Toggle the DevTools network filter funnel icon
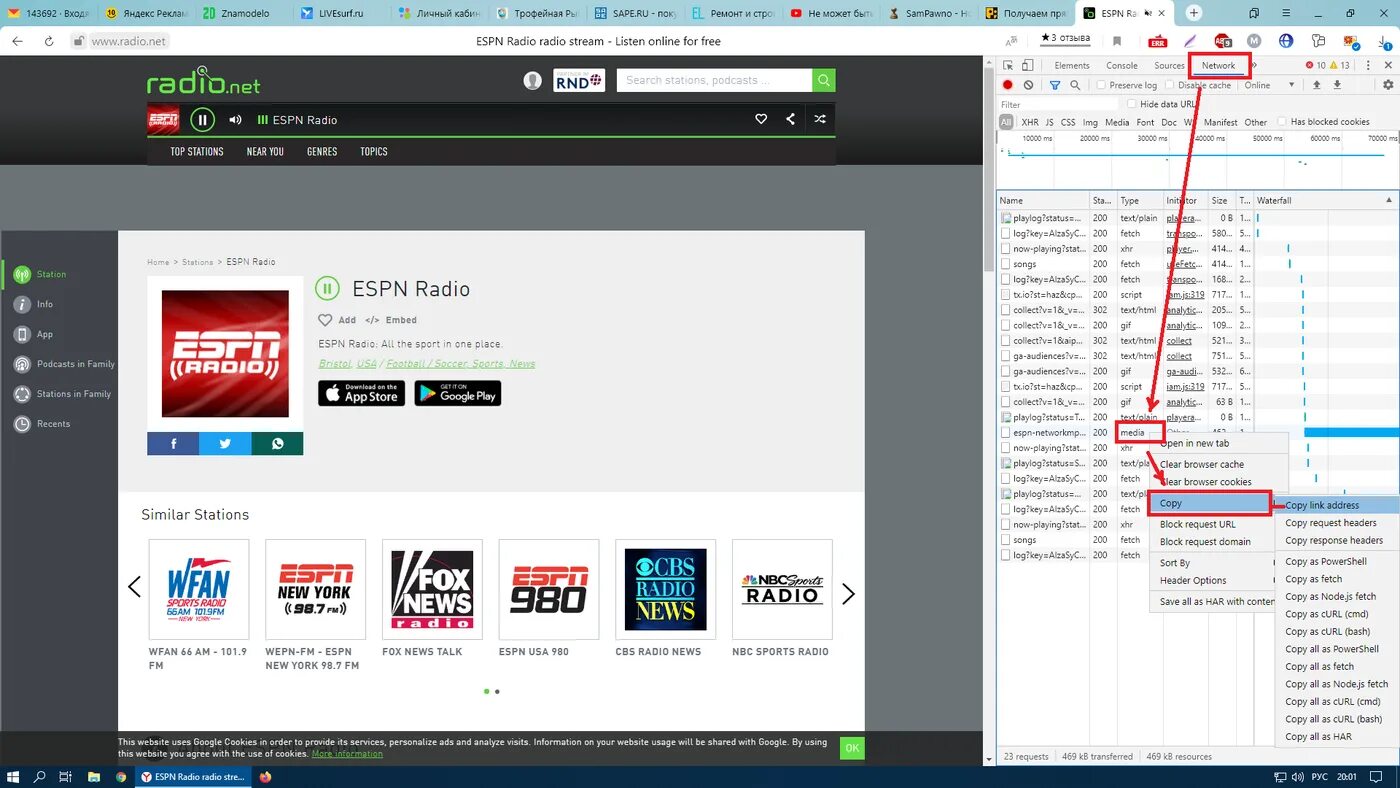 (1054, 85)
